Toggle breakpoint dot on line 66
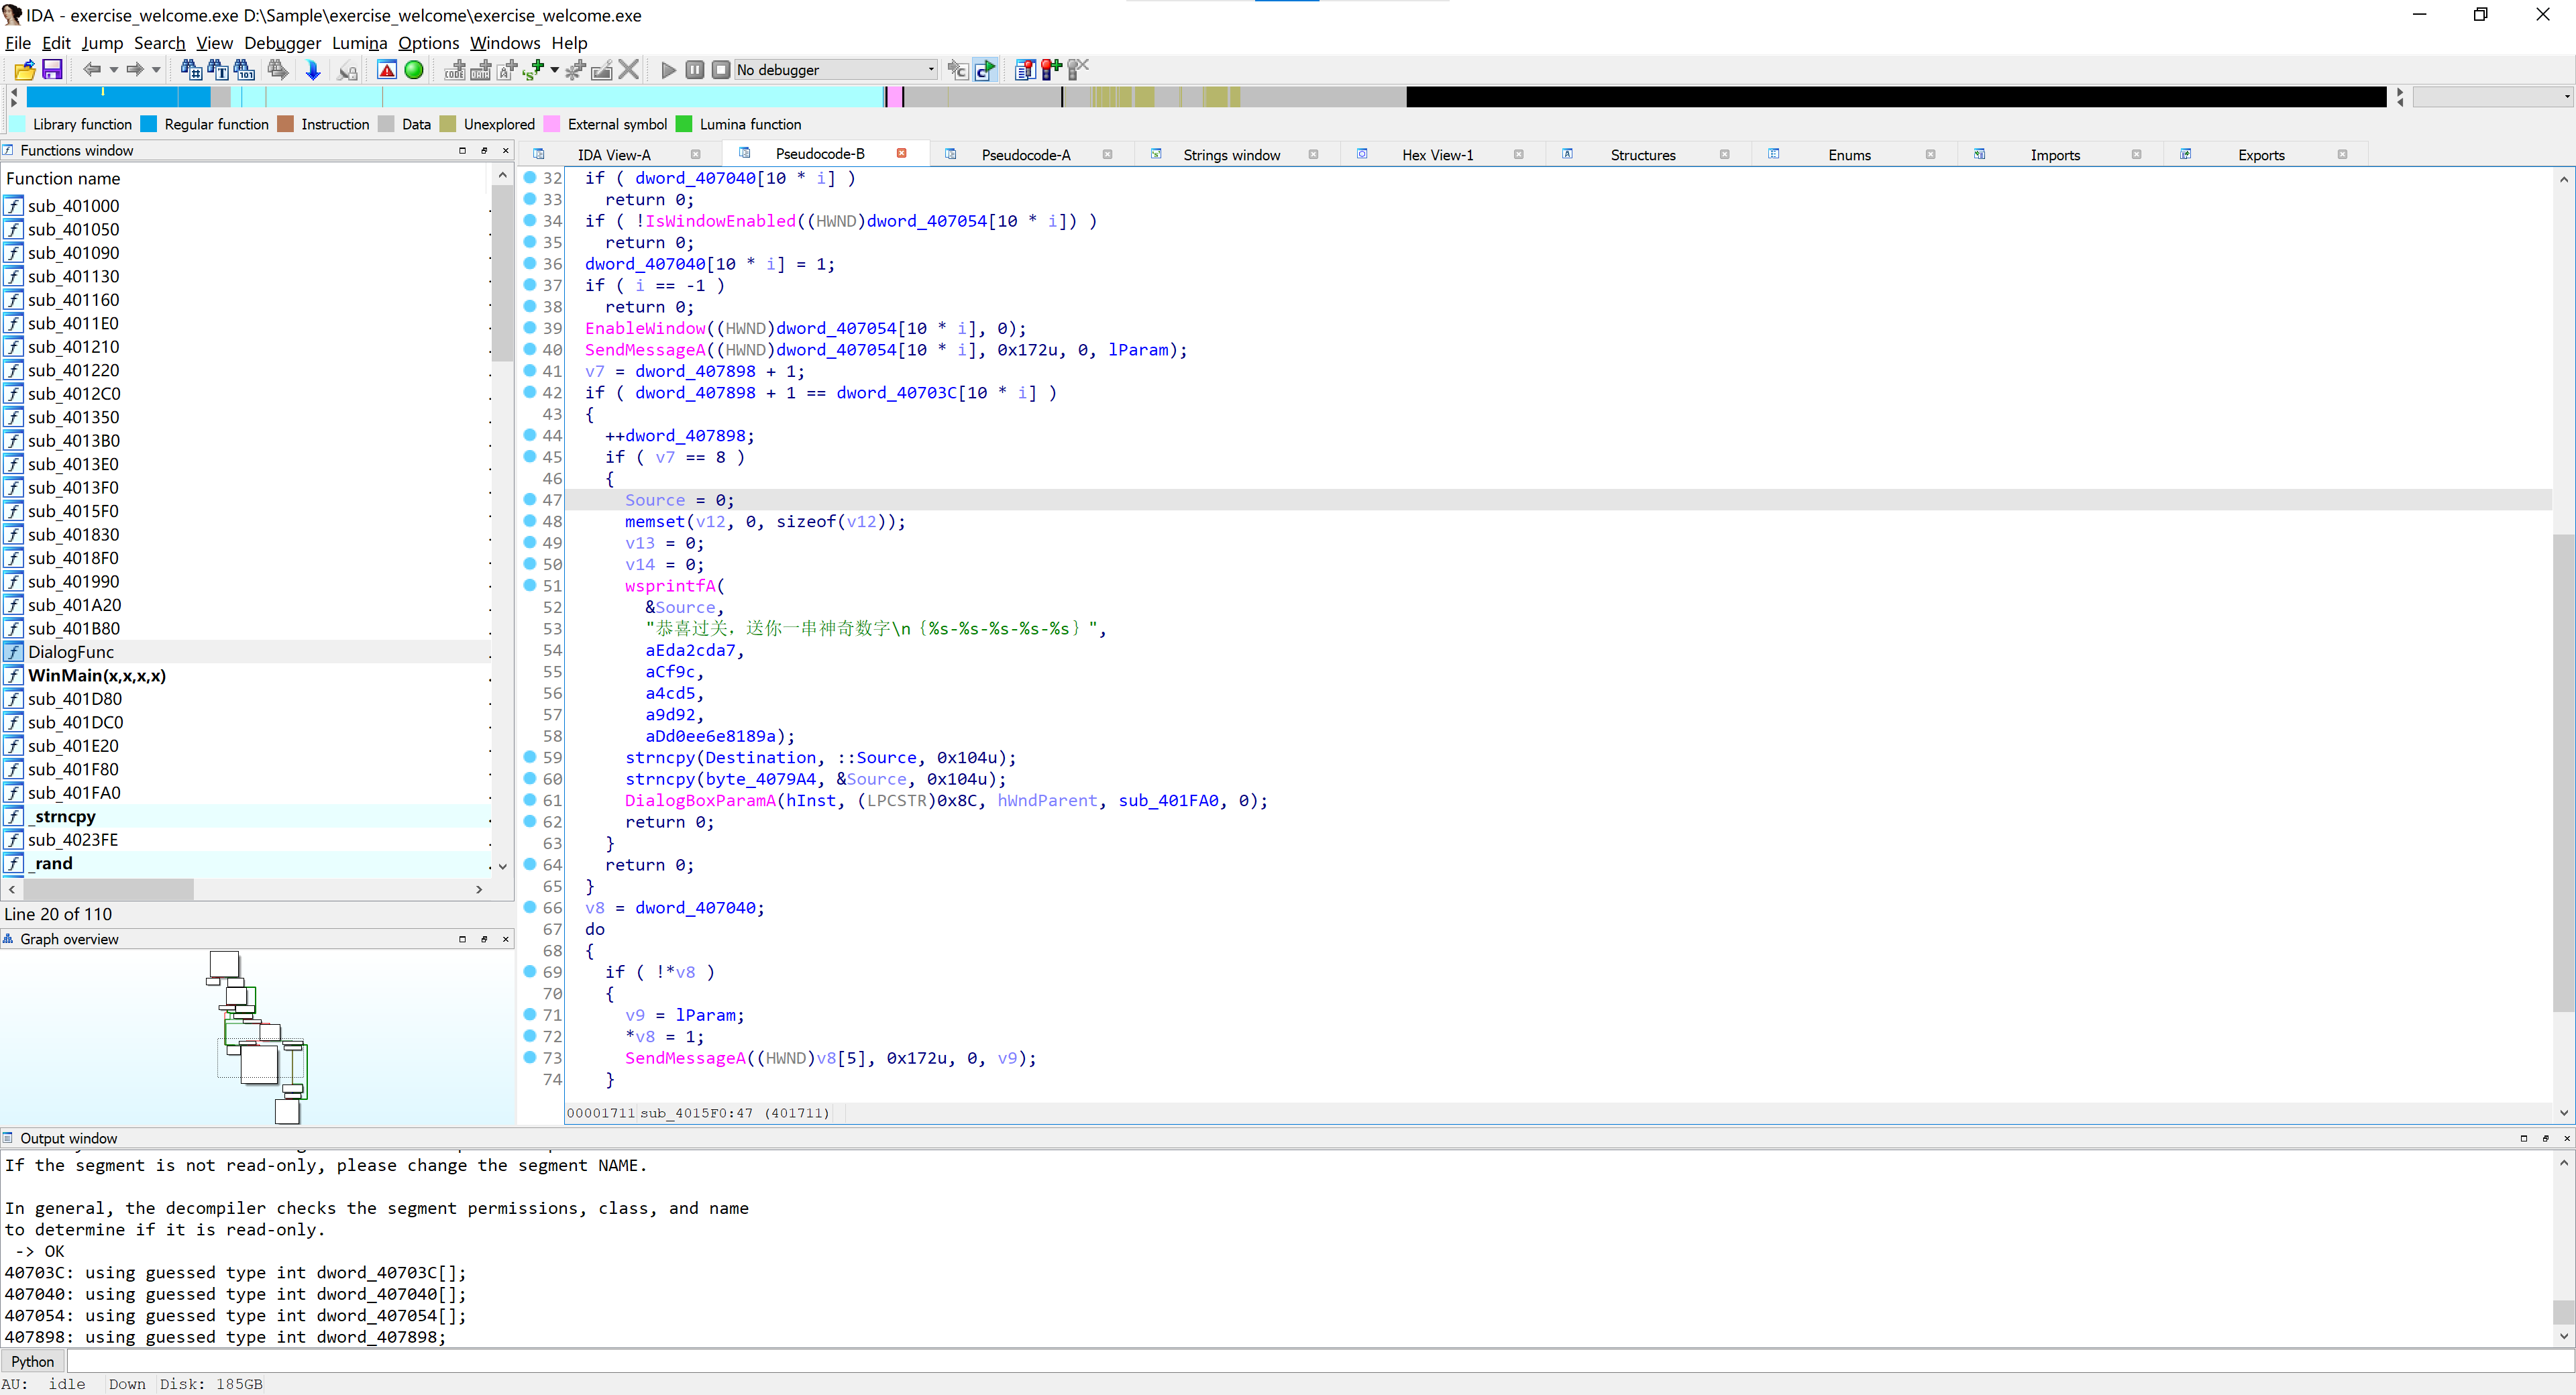 click(x=530, y=907)
